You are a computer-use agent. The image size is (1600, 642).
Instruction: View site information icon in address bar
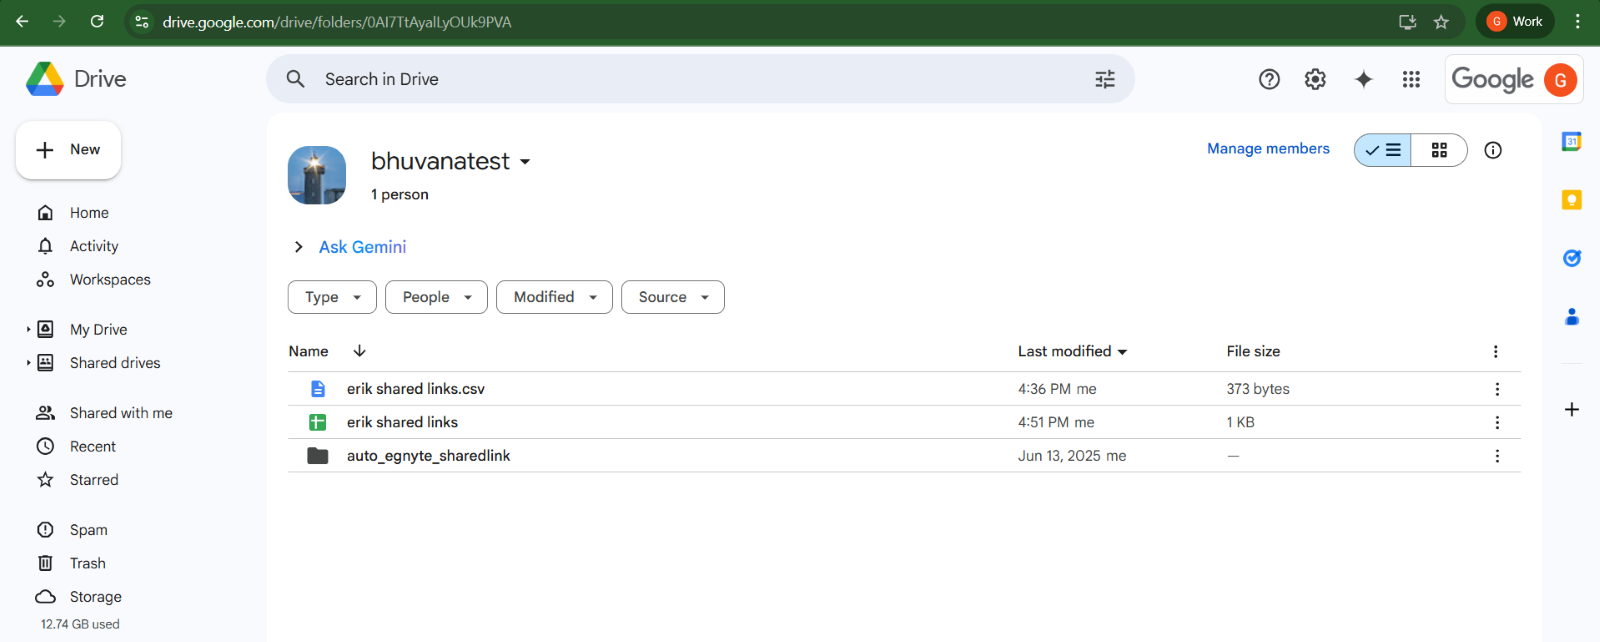click(x=142, y=21)
